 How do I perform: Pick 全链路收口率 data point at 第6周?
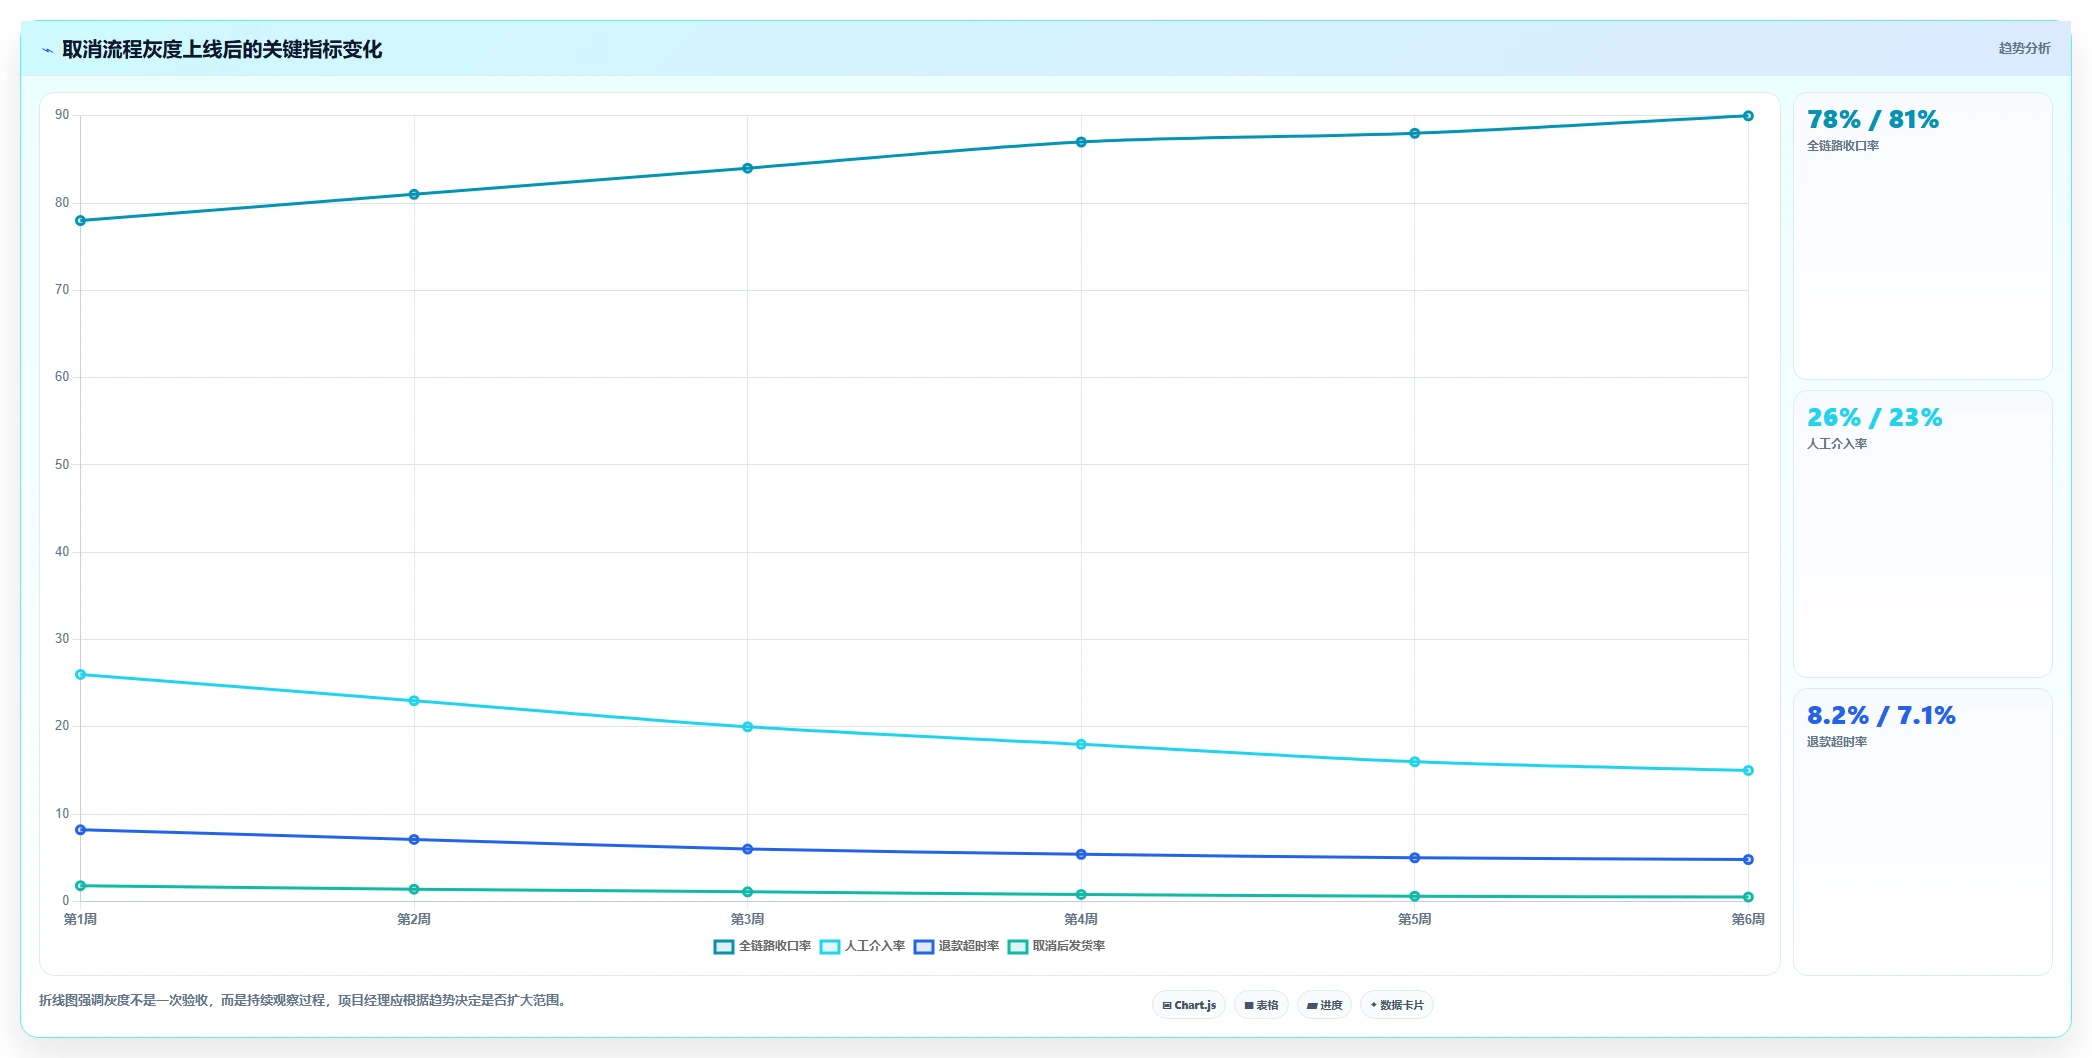(1748, 116)
